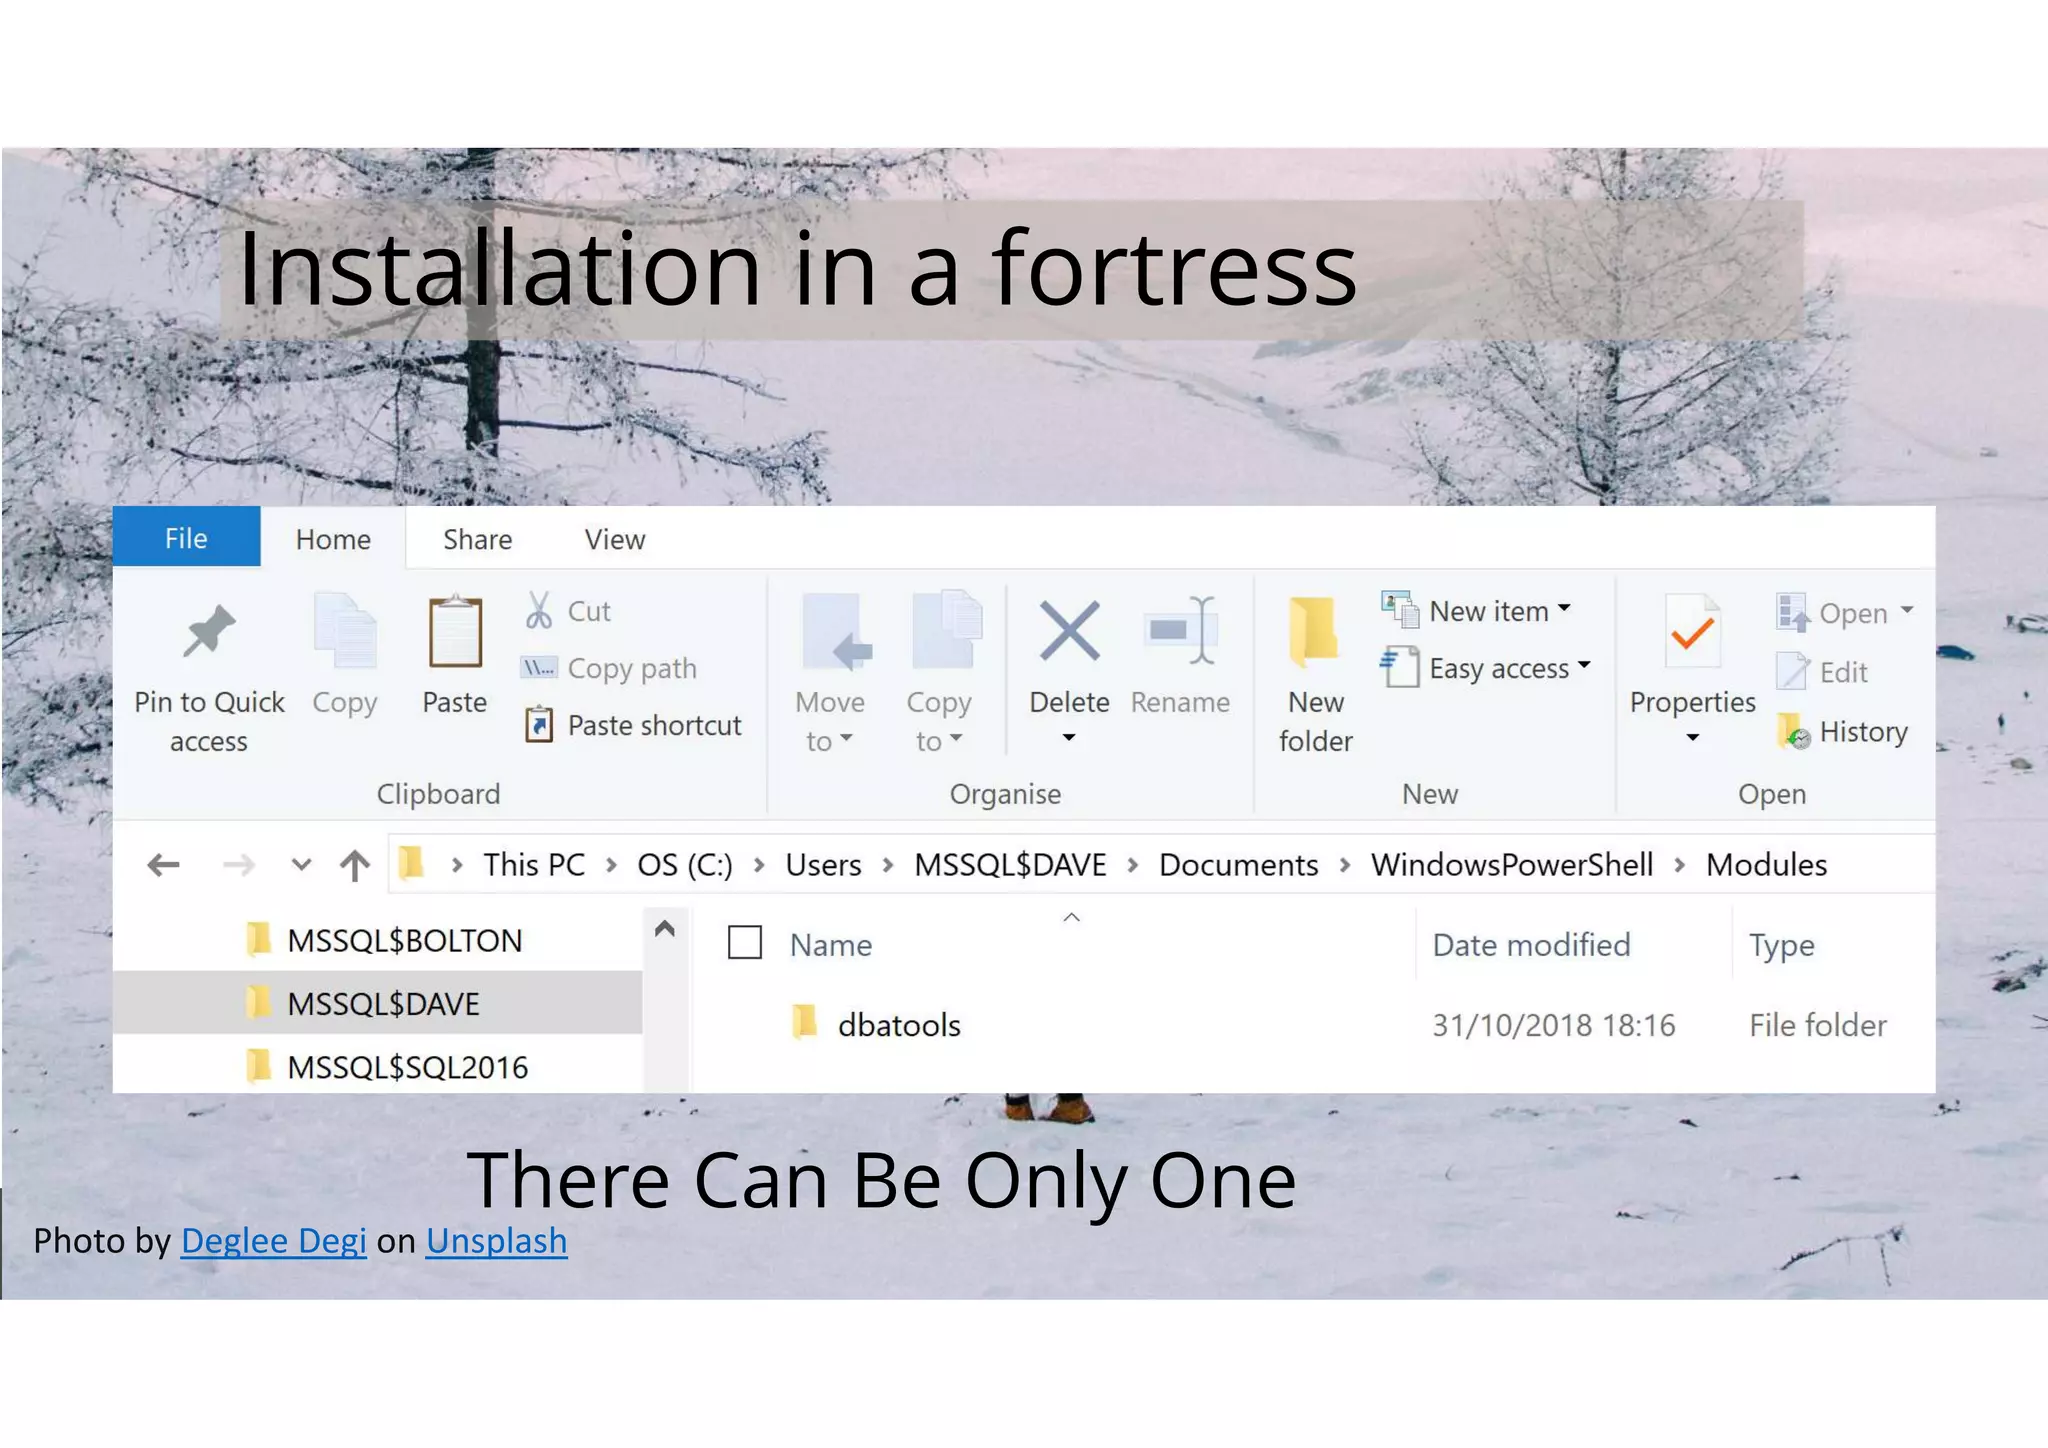2048x1448 pixels.
Task: Click the navigation pane scroll up arrow
Action: click(665, 929)
